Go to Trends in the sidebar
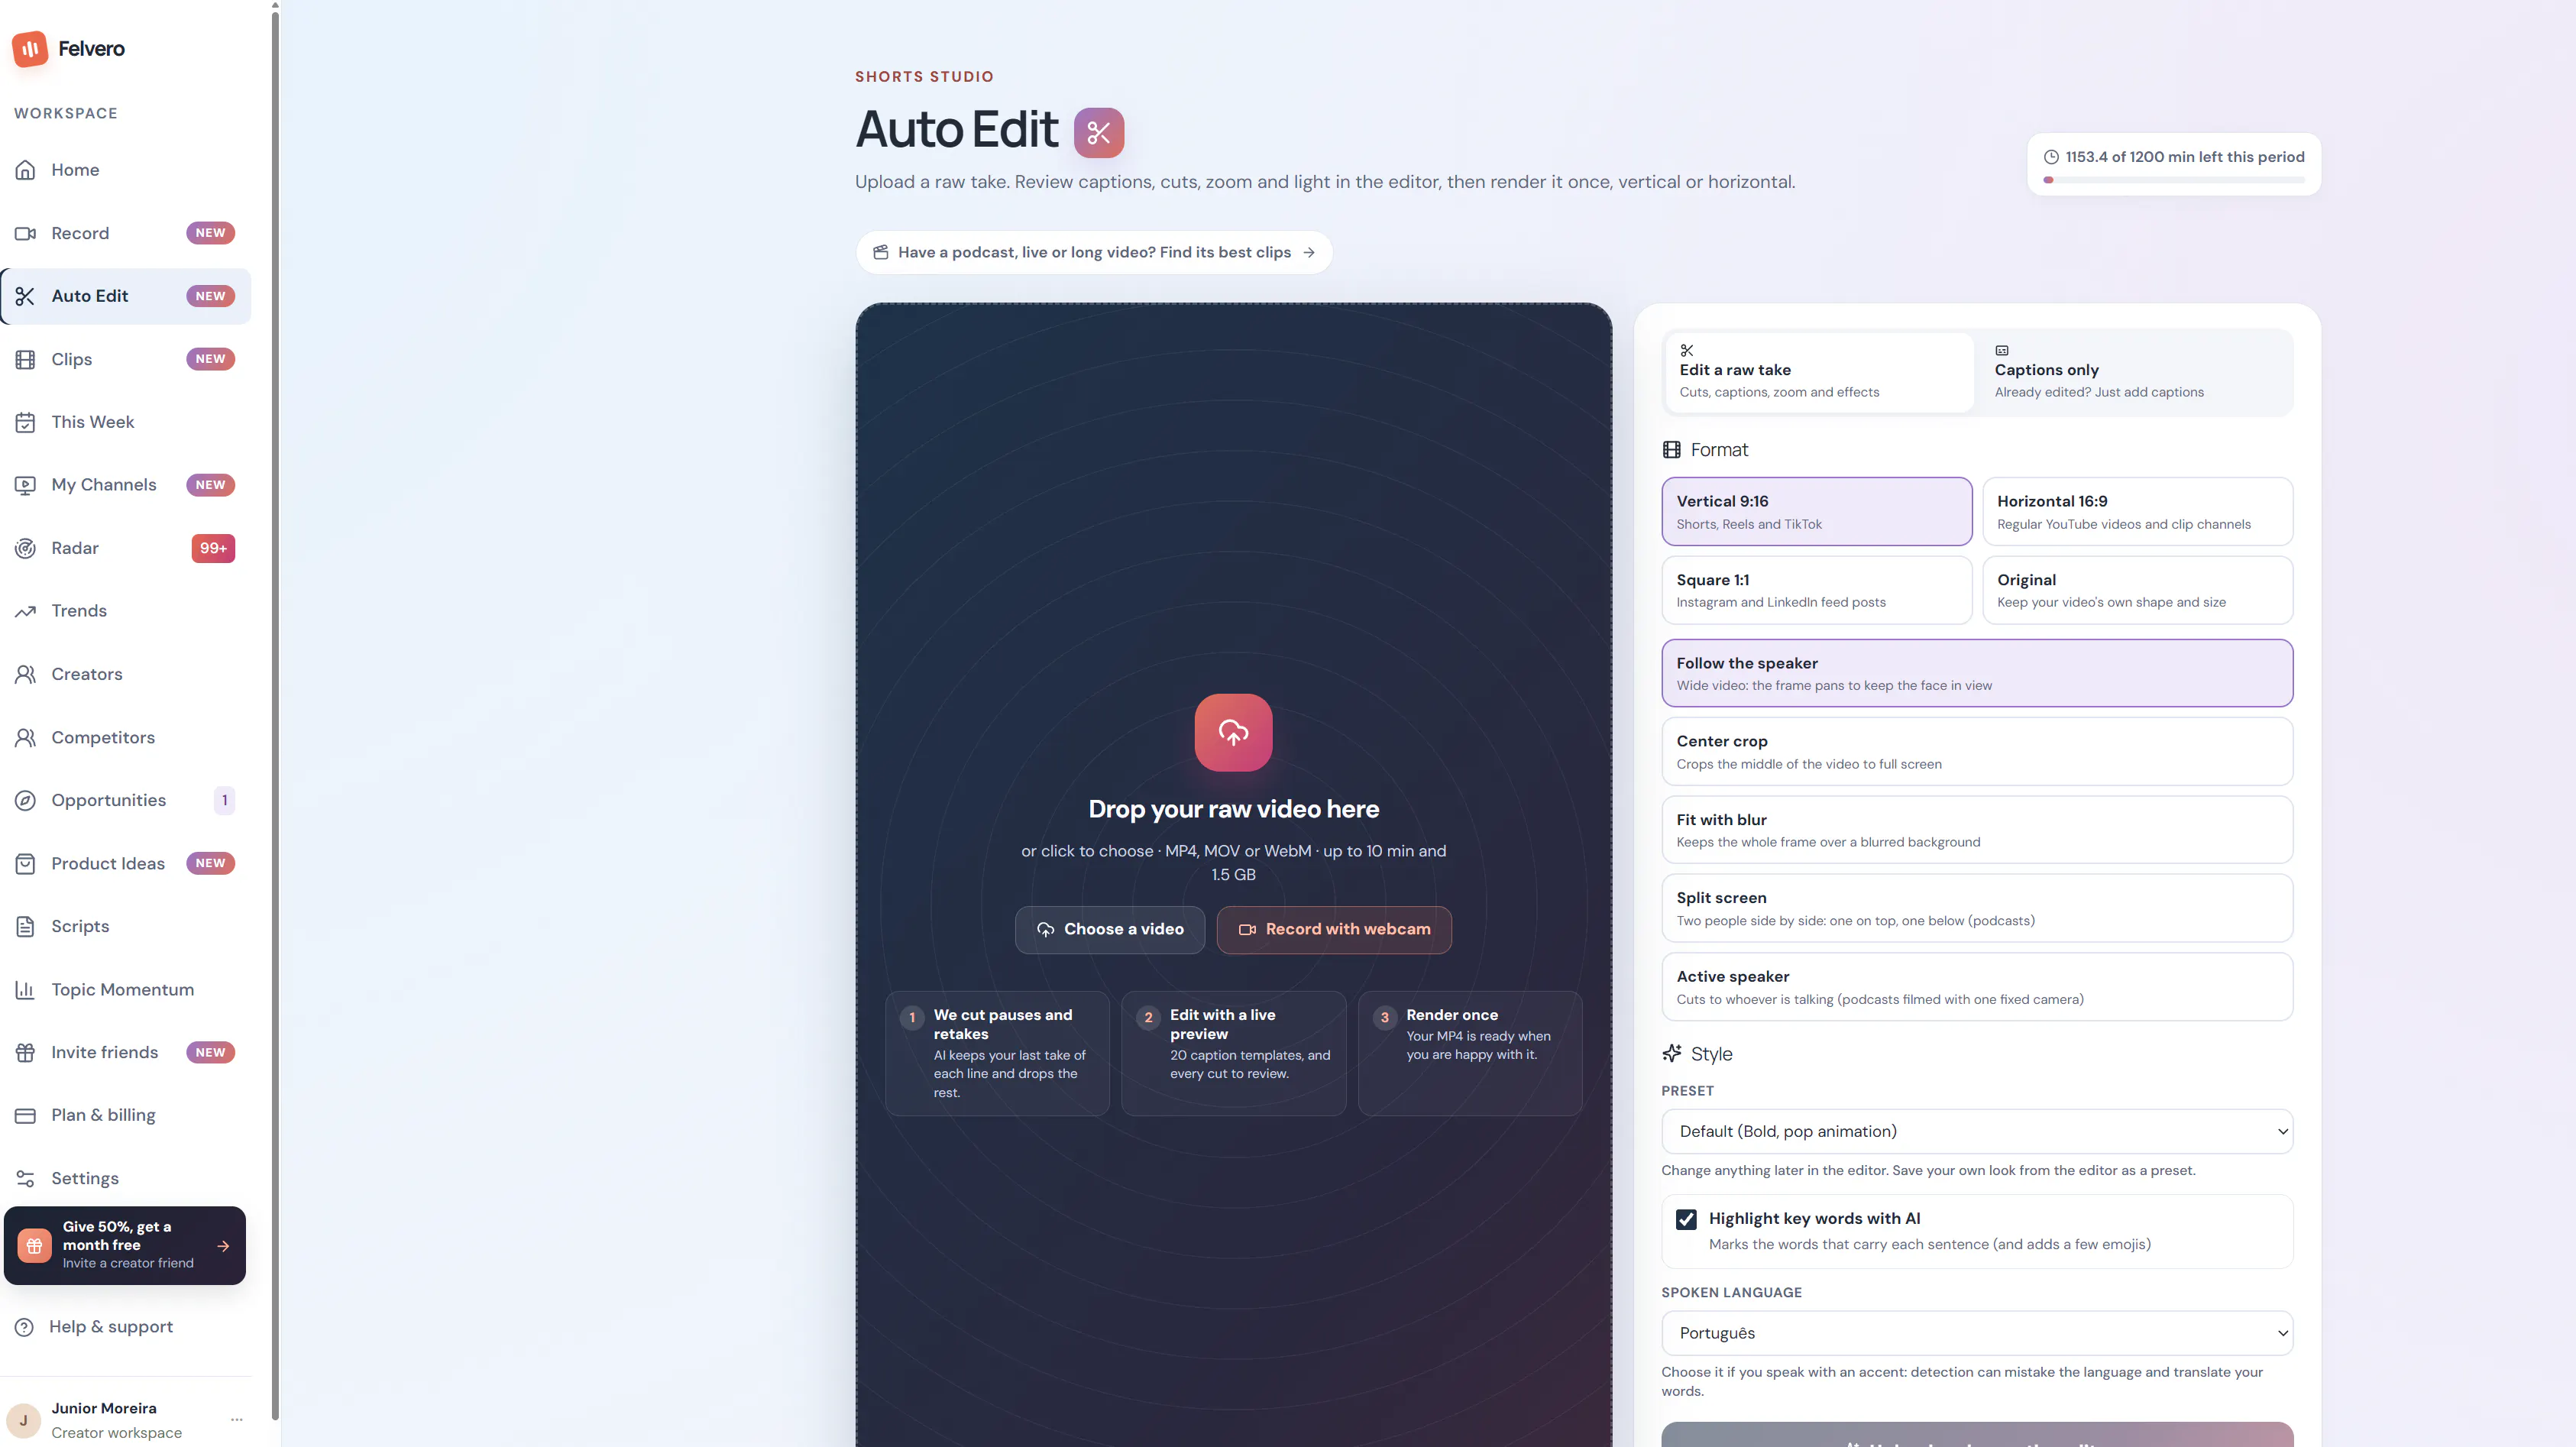Viewport: 2576px width, 1447px height. [x=126, y=611]
